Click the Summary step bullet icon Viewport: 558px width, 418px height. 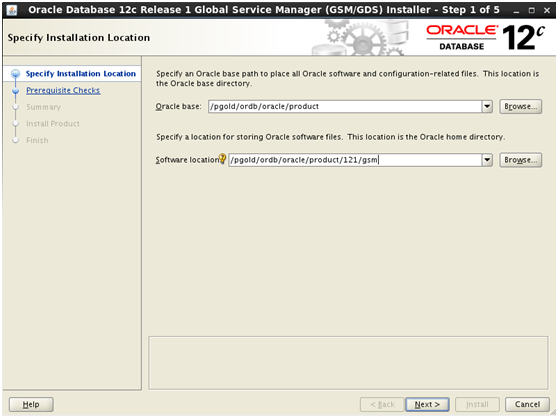coord(16,107)
